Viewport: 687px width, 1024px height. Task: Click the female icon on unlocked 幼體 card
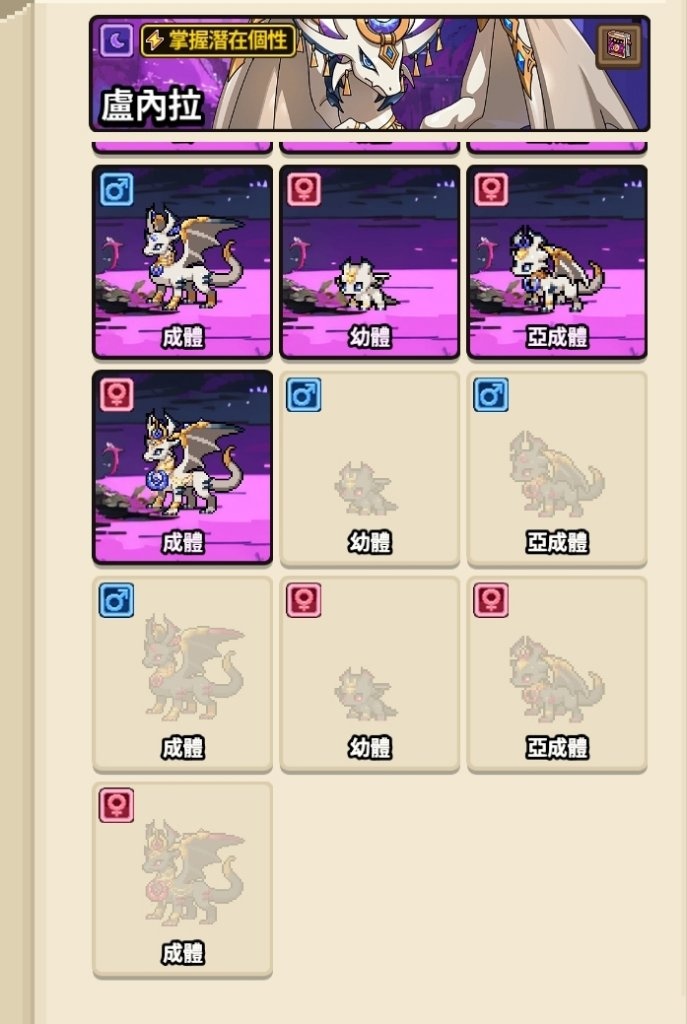point(304,189)
